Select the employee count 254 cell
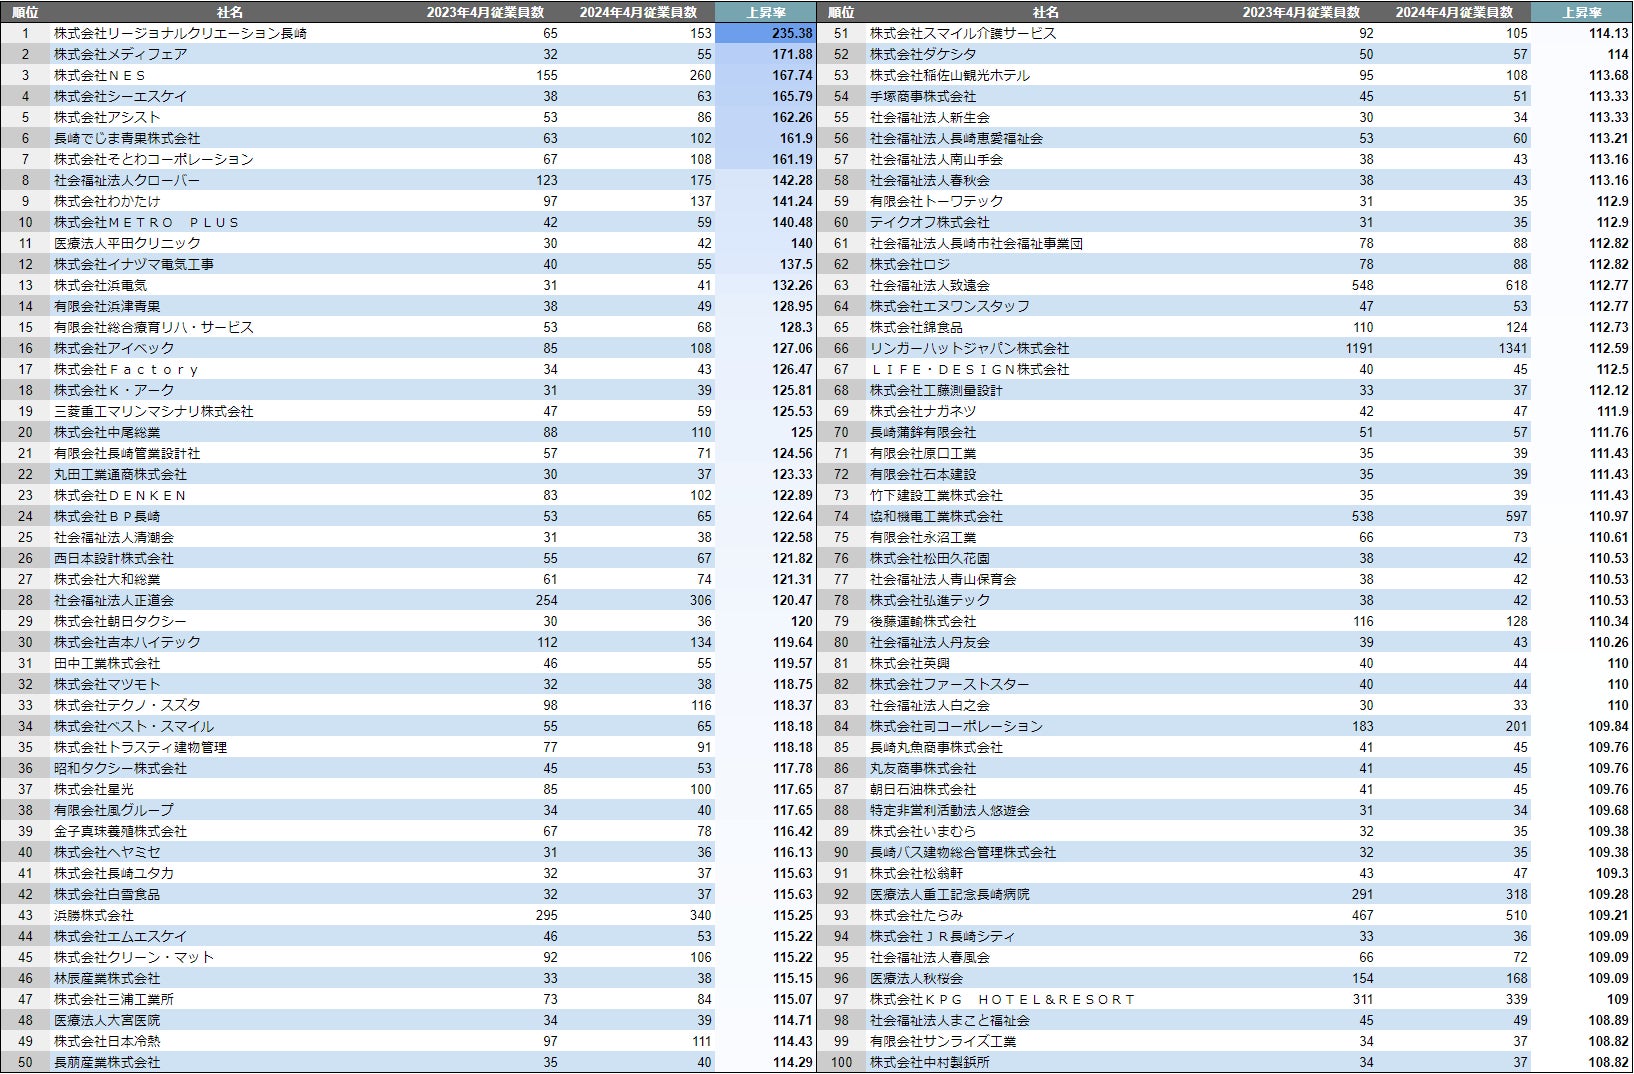Image resolution: width=1634 pixels, height=1074 pixels. point(547,600)
